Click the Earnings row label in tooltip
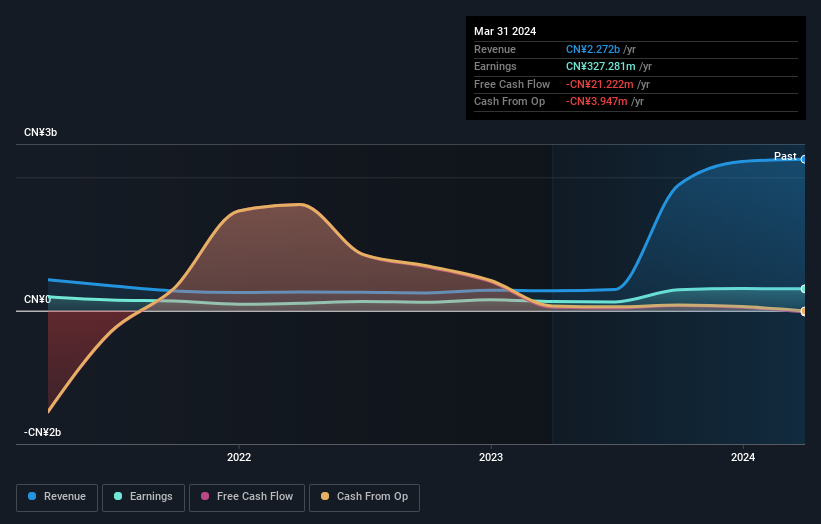Screen dimensions: 821x524 [x=495, y=66]
